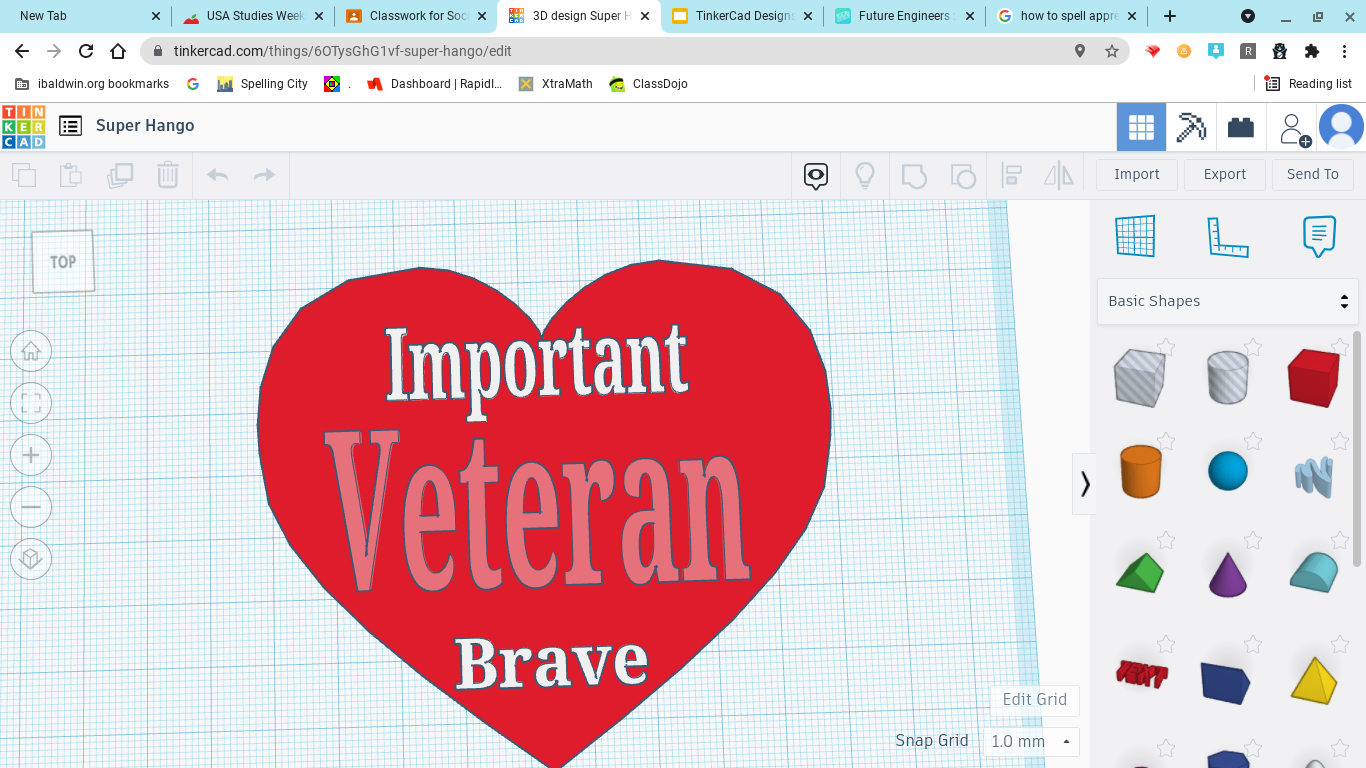Click the Group shapes icon
This screenshot has height=768, width=1366.
pyautogui.click(x=914, y=176)
